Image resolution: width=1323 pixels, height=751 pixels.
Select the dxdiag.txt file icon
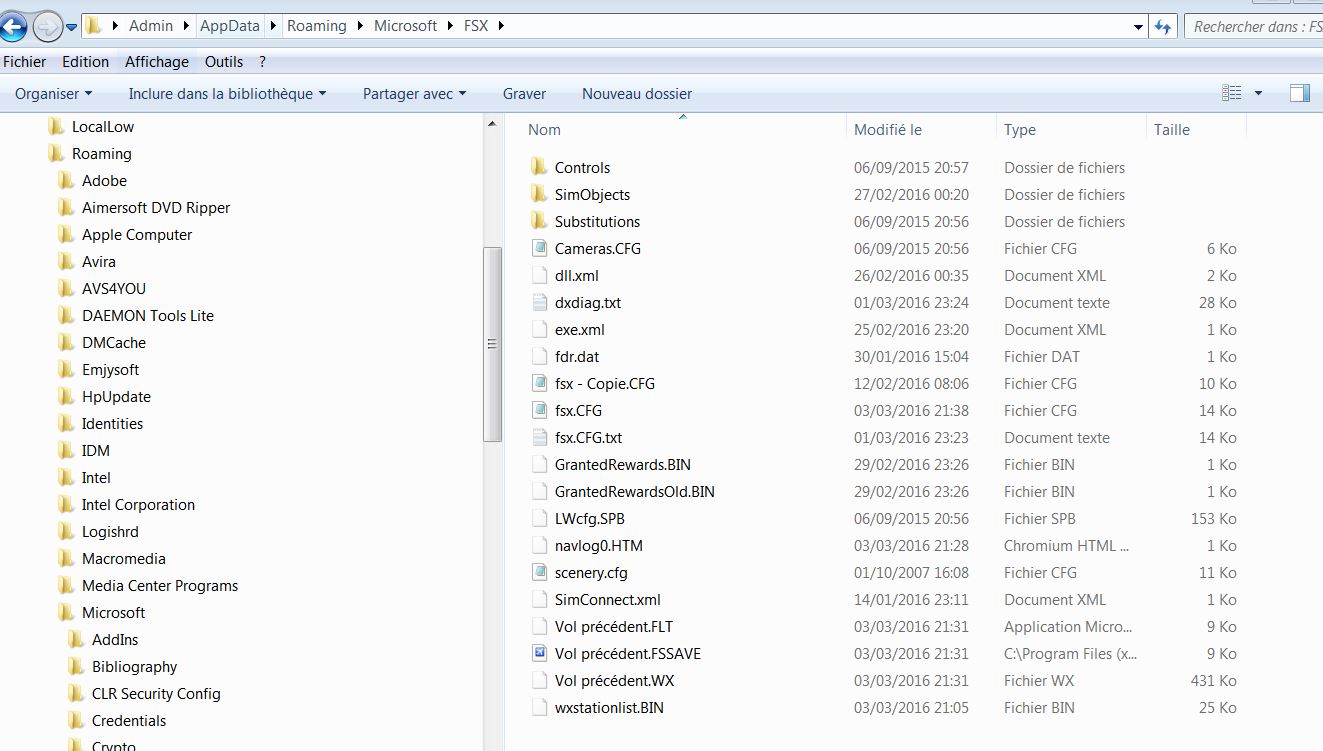tap(539, 302)
